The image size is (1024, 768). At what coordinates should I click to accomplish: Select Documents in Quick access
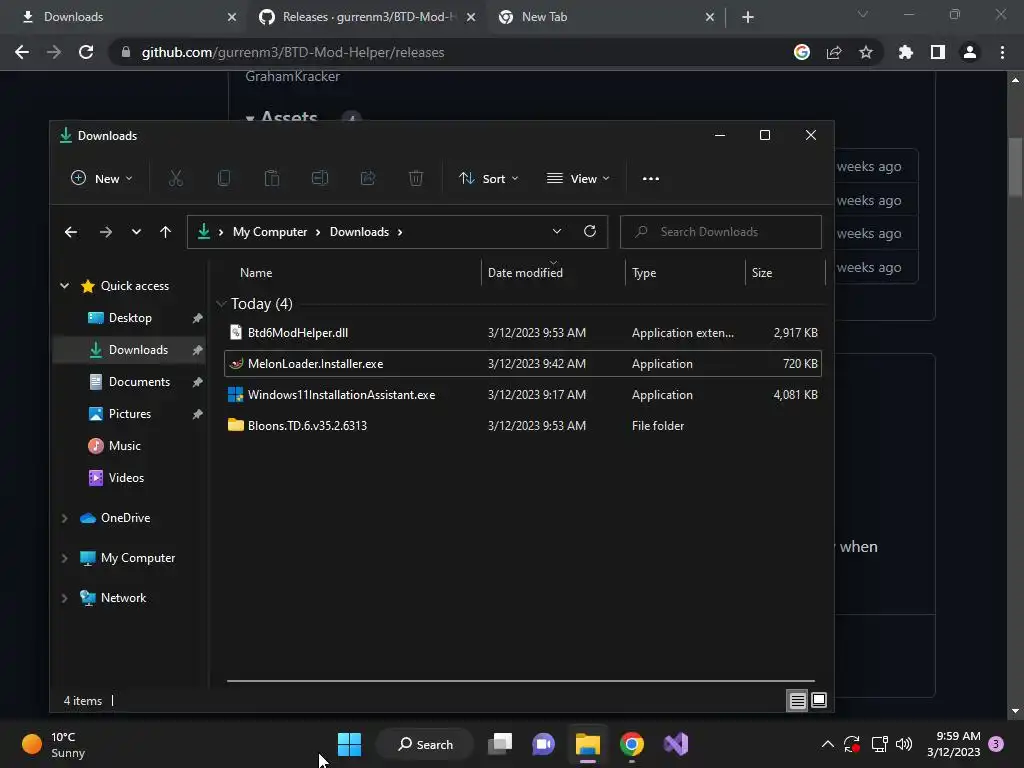tap(139, 382)
